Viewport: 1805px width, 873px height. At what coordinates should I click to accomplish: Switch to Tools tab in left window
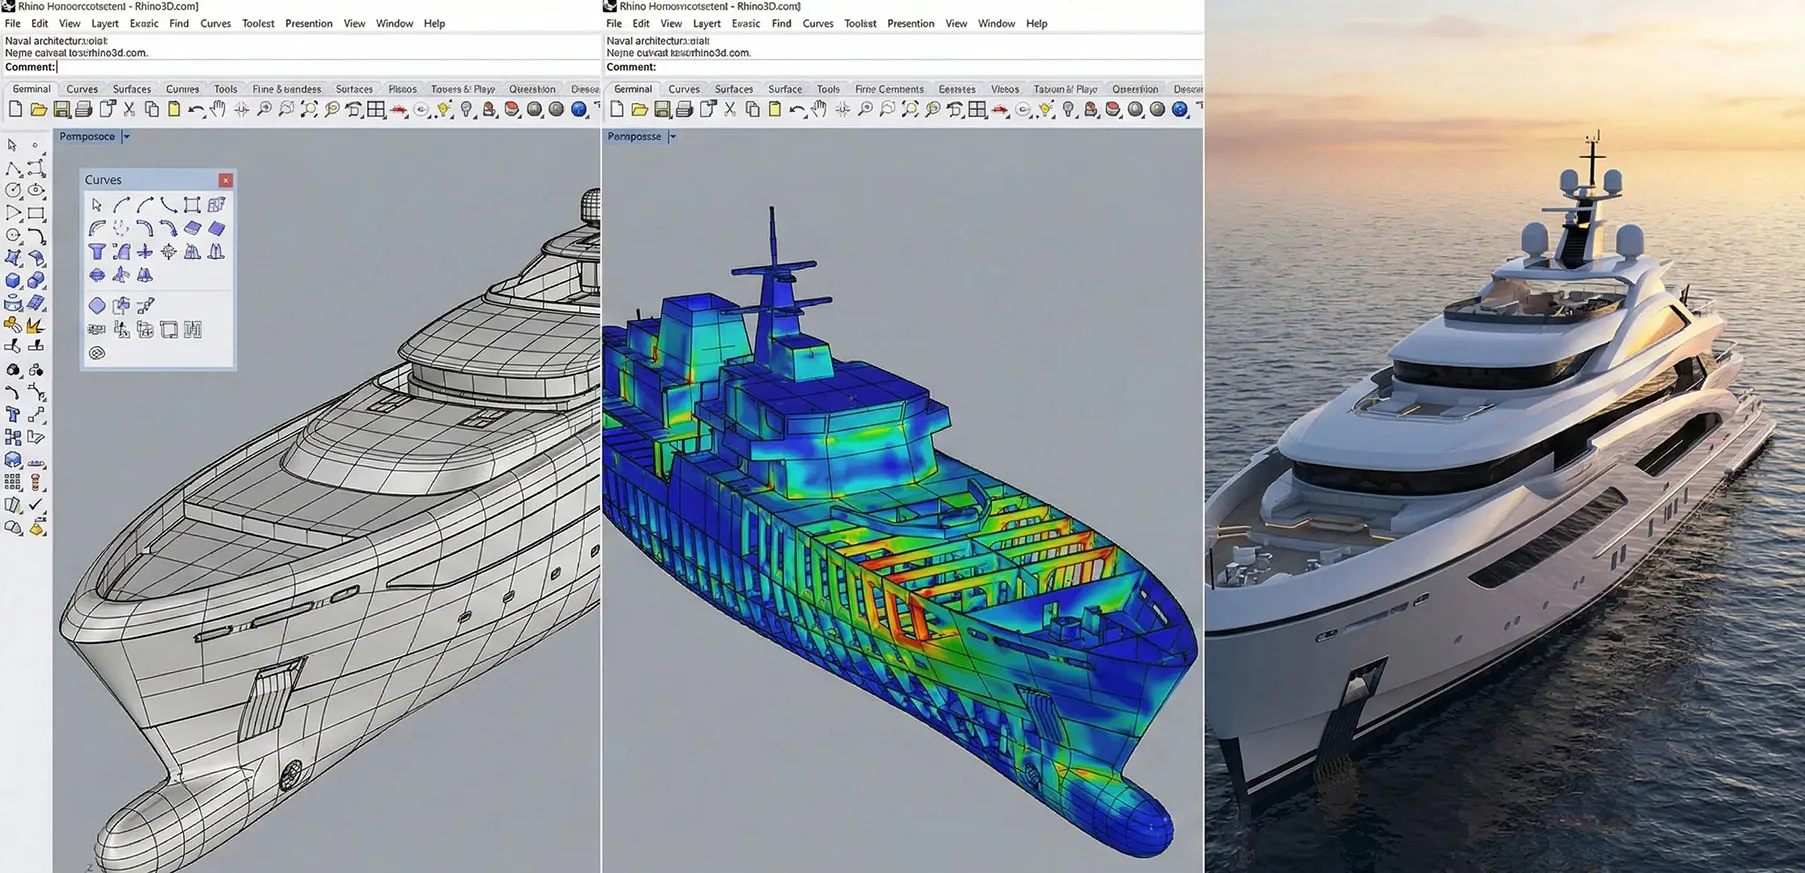click(226, 89)
